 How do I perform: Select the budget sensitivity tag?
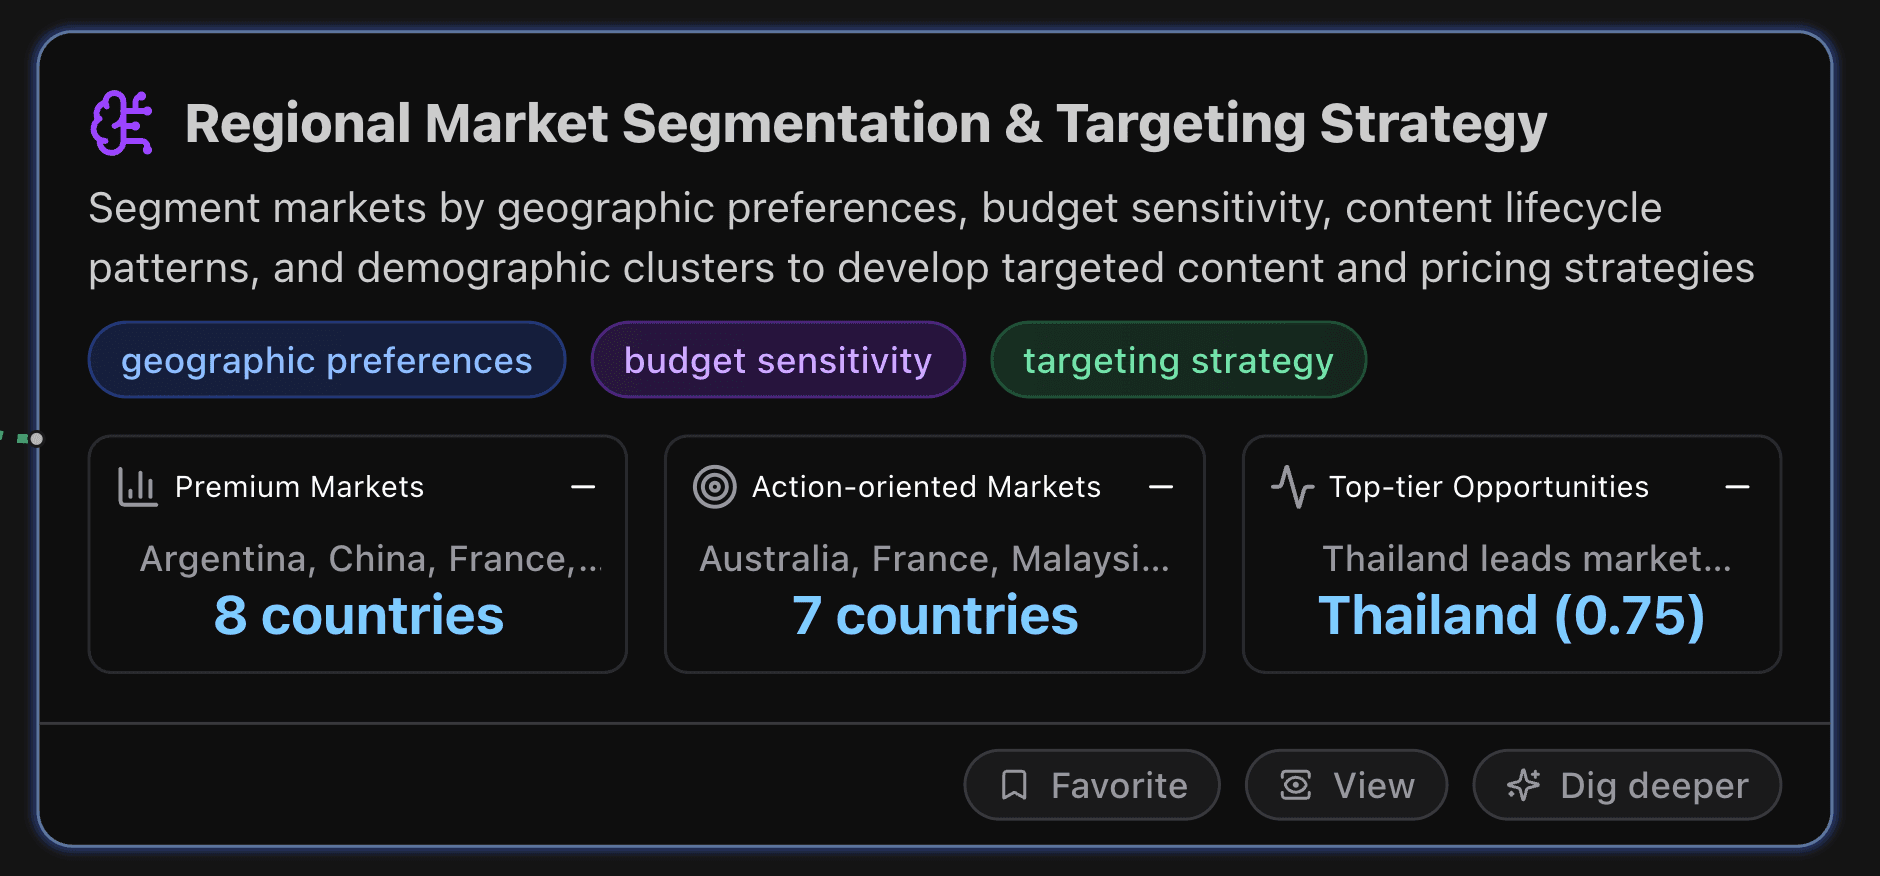coord(778,360)
